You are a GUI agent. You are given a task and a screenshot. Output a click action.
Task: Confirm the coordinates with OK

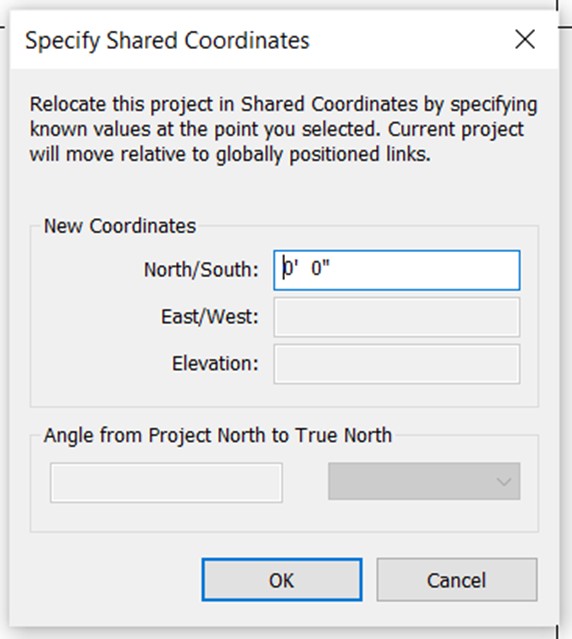[x=282, y=580]
